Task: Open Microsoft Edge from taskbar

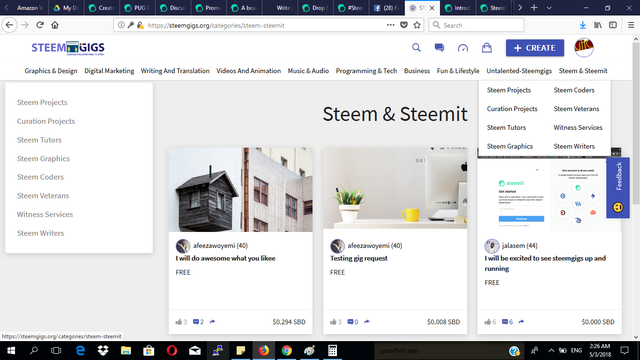Action: coord(80,351)
